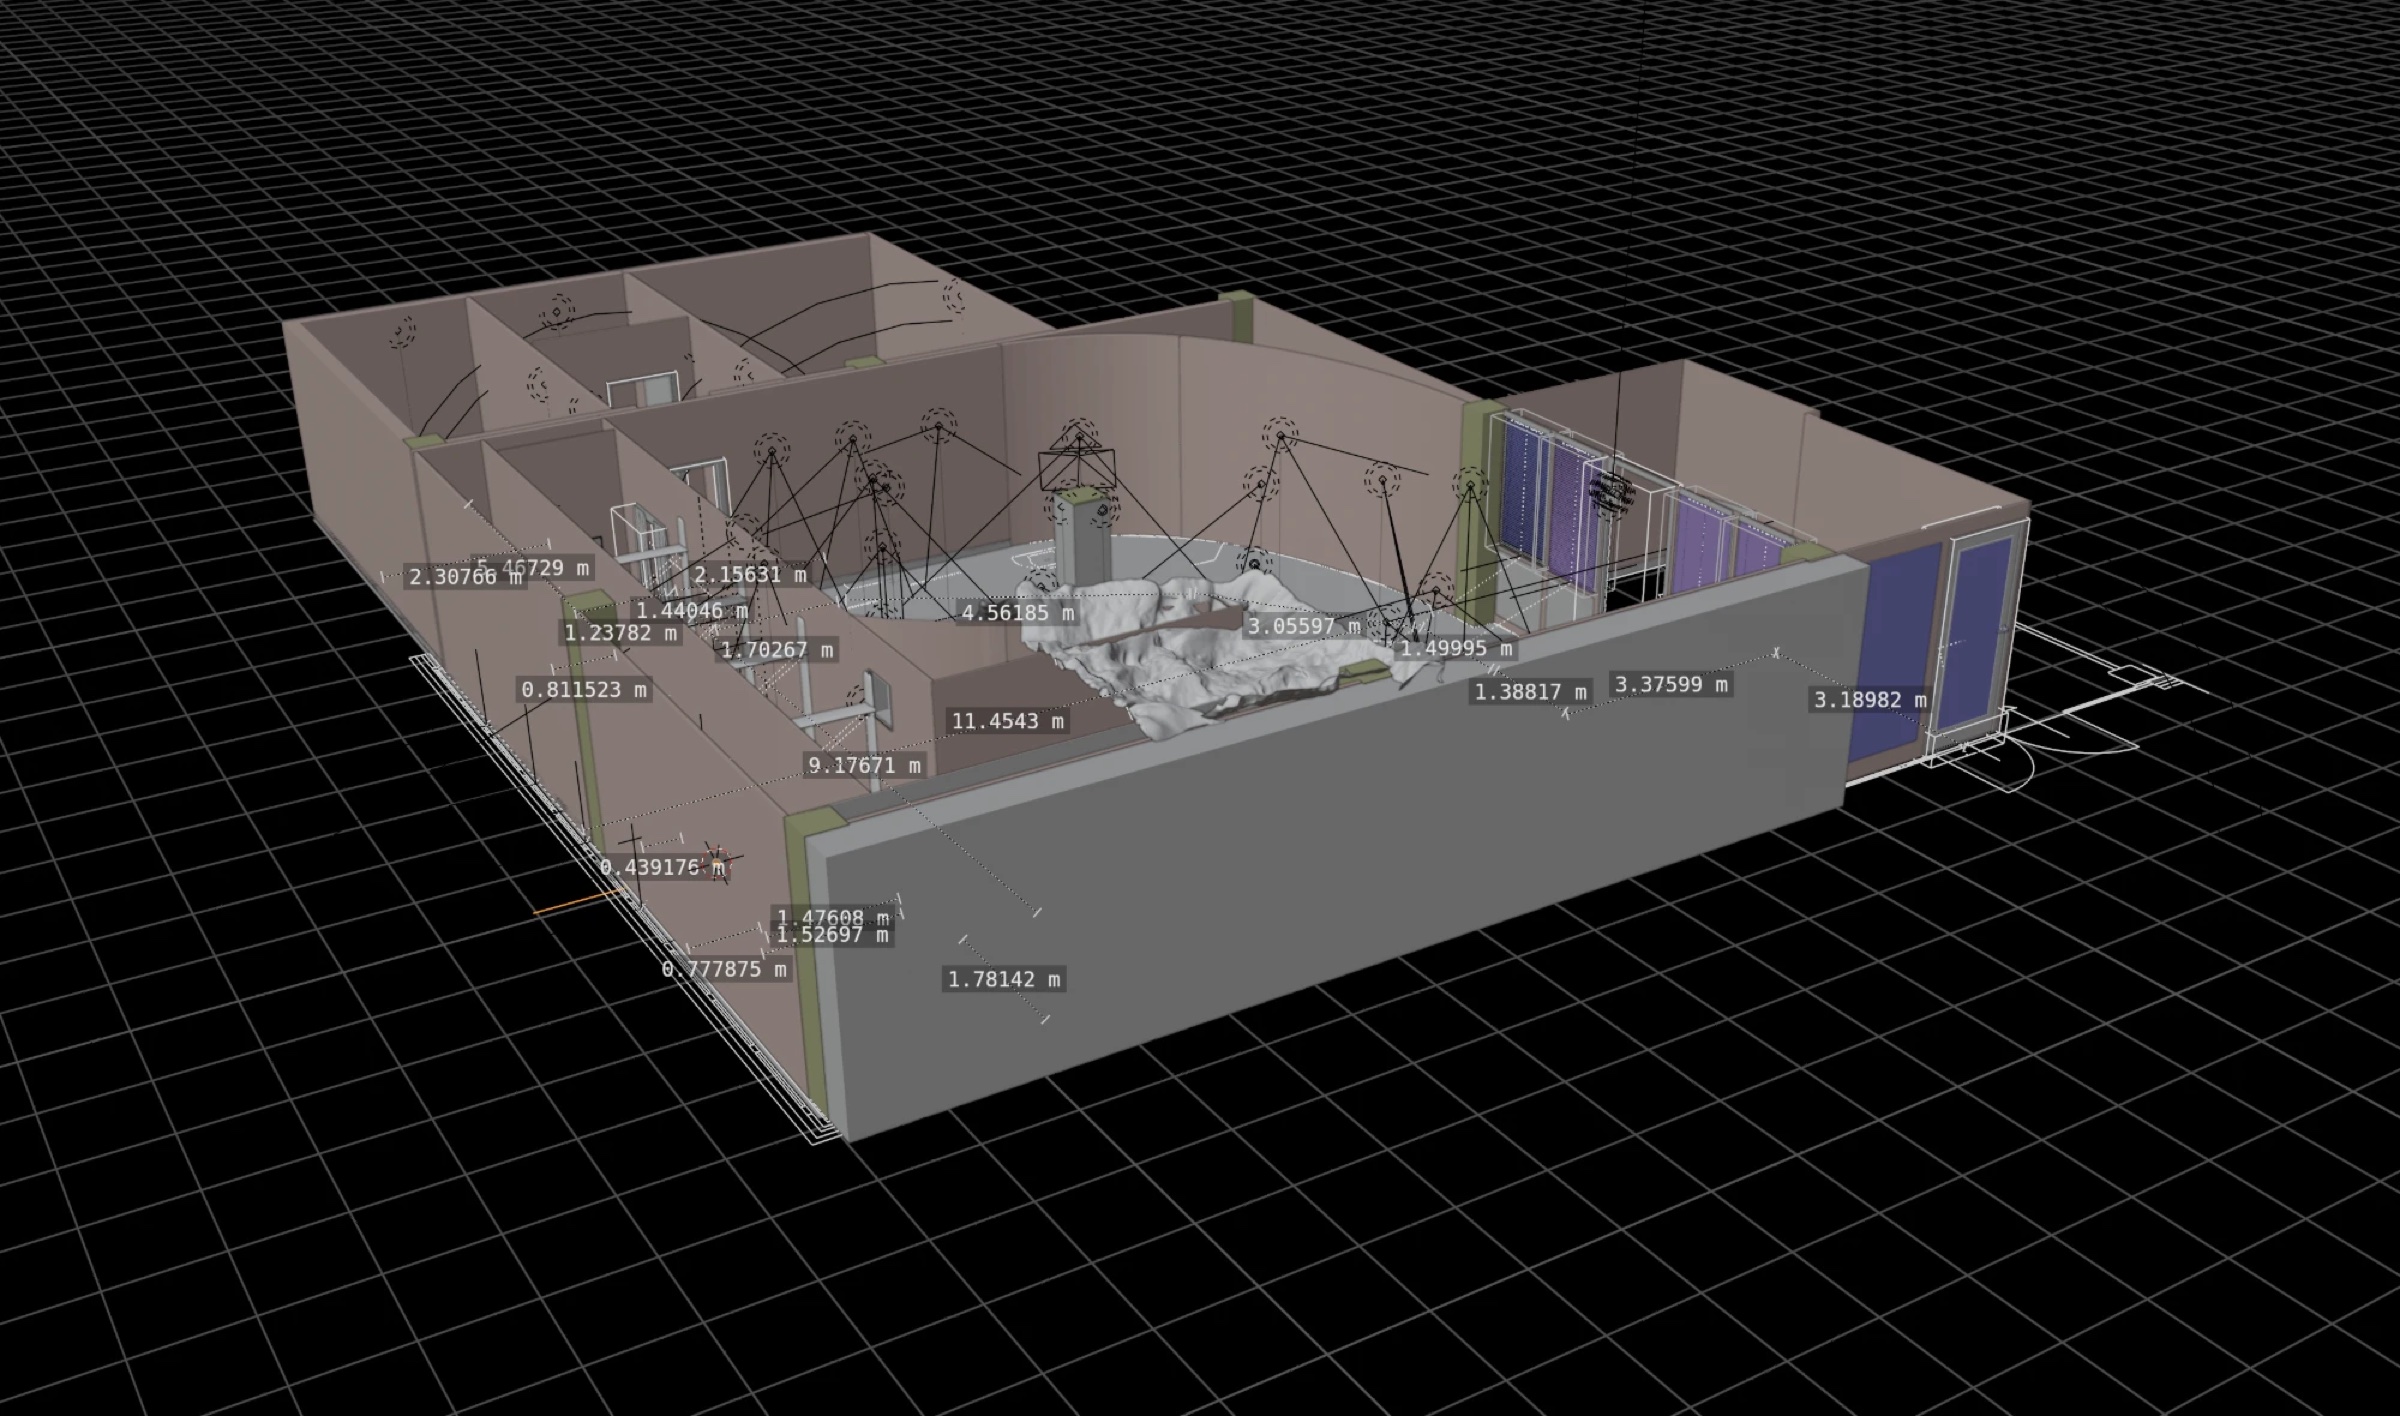Click the 1.38817 m measurement label
The width and height of the screenshot is (2400, 1416).
pos(1531,692)
